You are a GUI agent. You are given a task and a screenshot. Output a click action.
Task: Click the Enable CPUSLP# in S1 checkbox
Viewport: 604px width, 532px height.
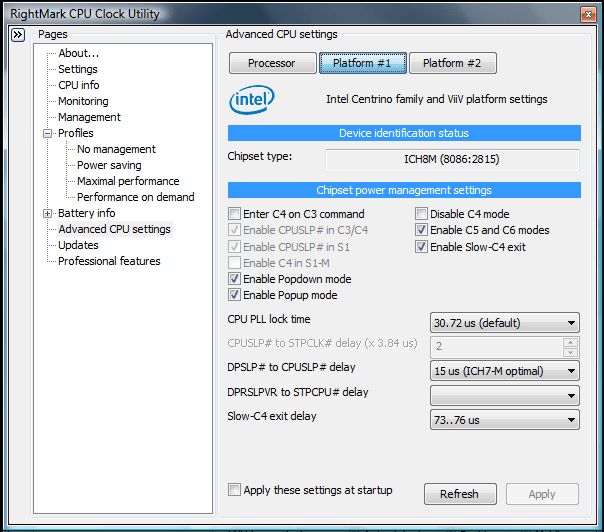click(234, 247)
